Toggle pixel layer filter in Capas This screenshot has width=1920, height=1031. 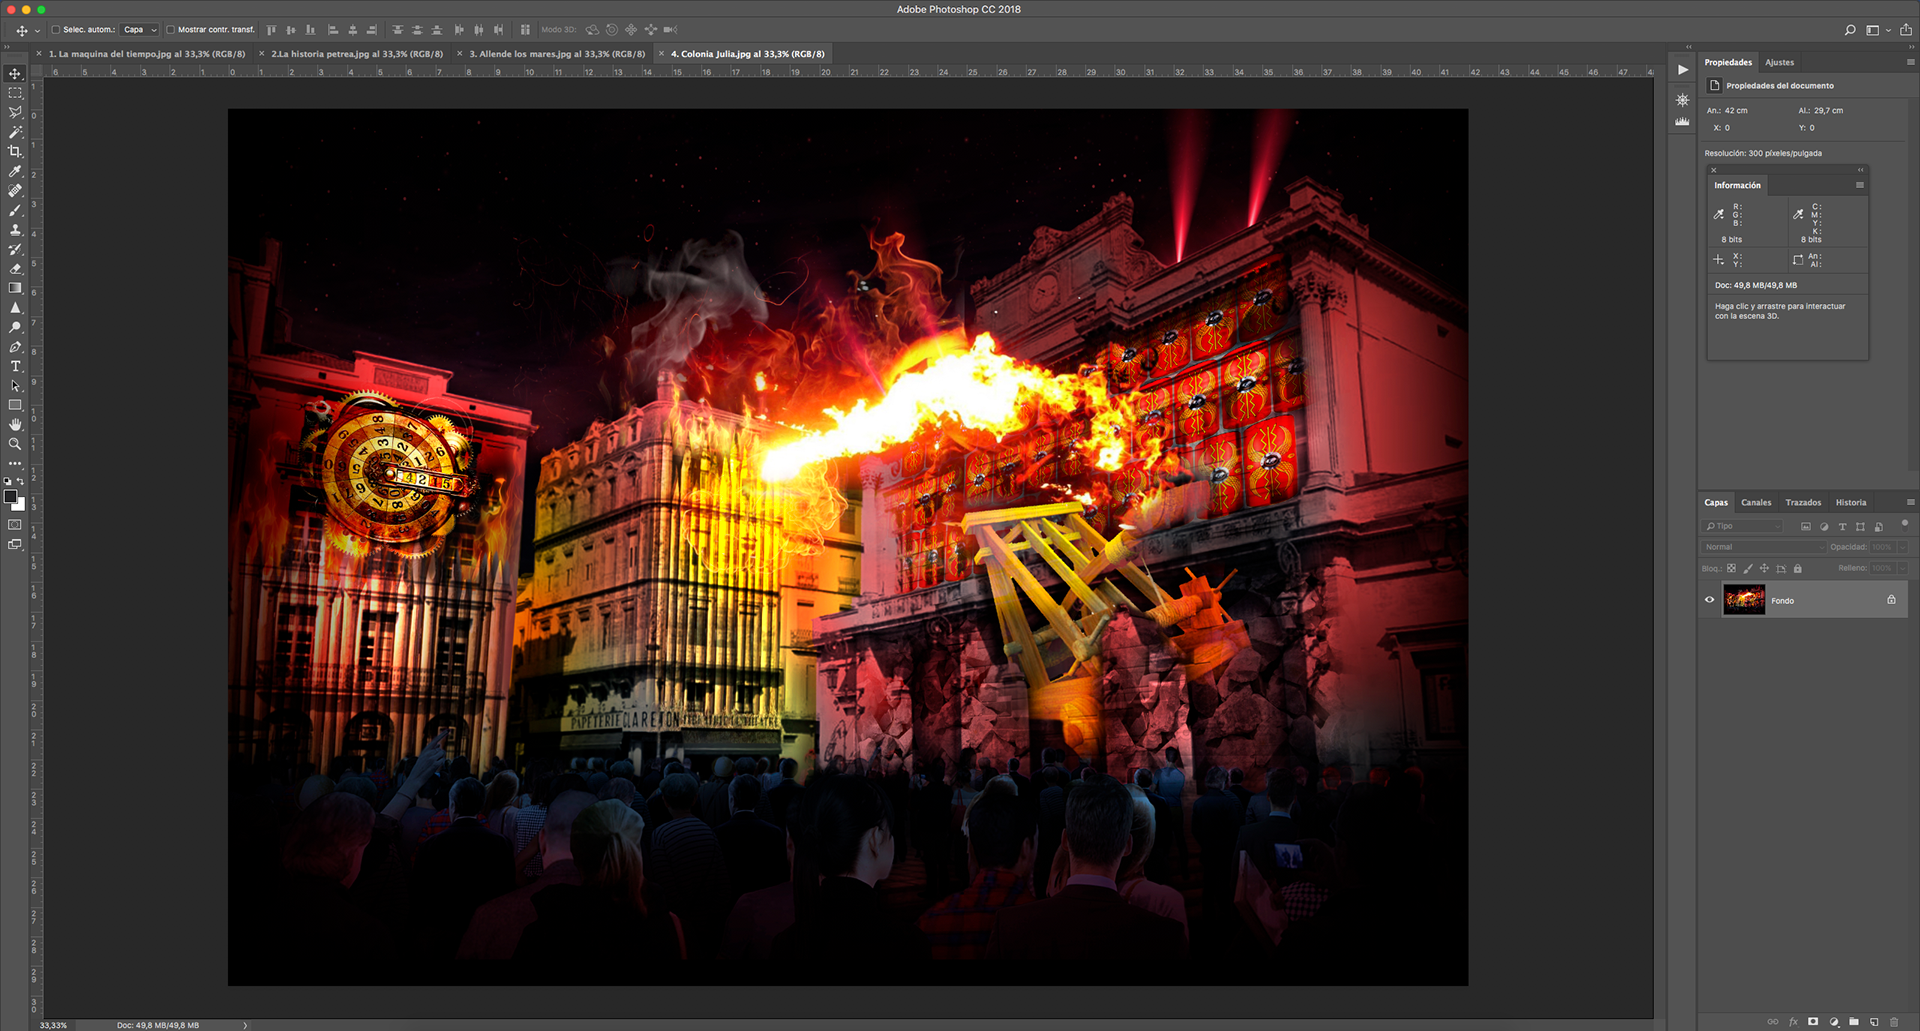tap(1806, 527)
